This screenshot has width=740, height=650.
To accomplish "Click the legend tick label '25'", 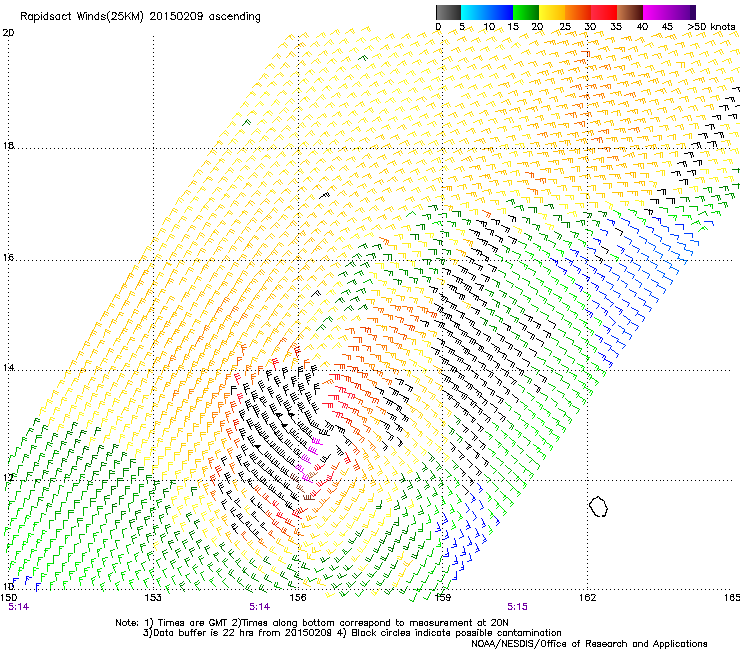I will 565,27.
